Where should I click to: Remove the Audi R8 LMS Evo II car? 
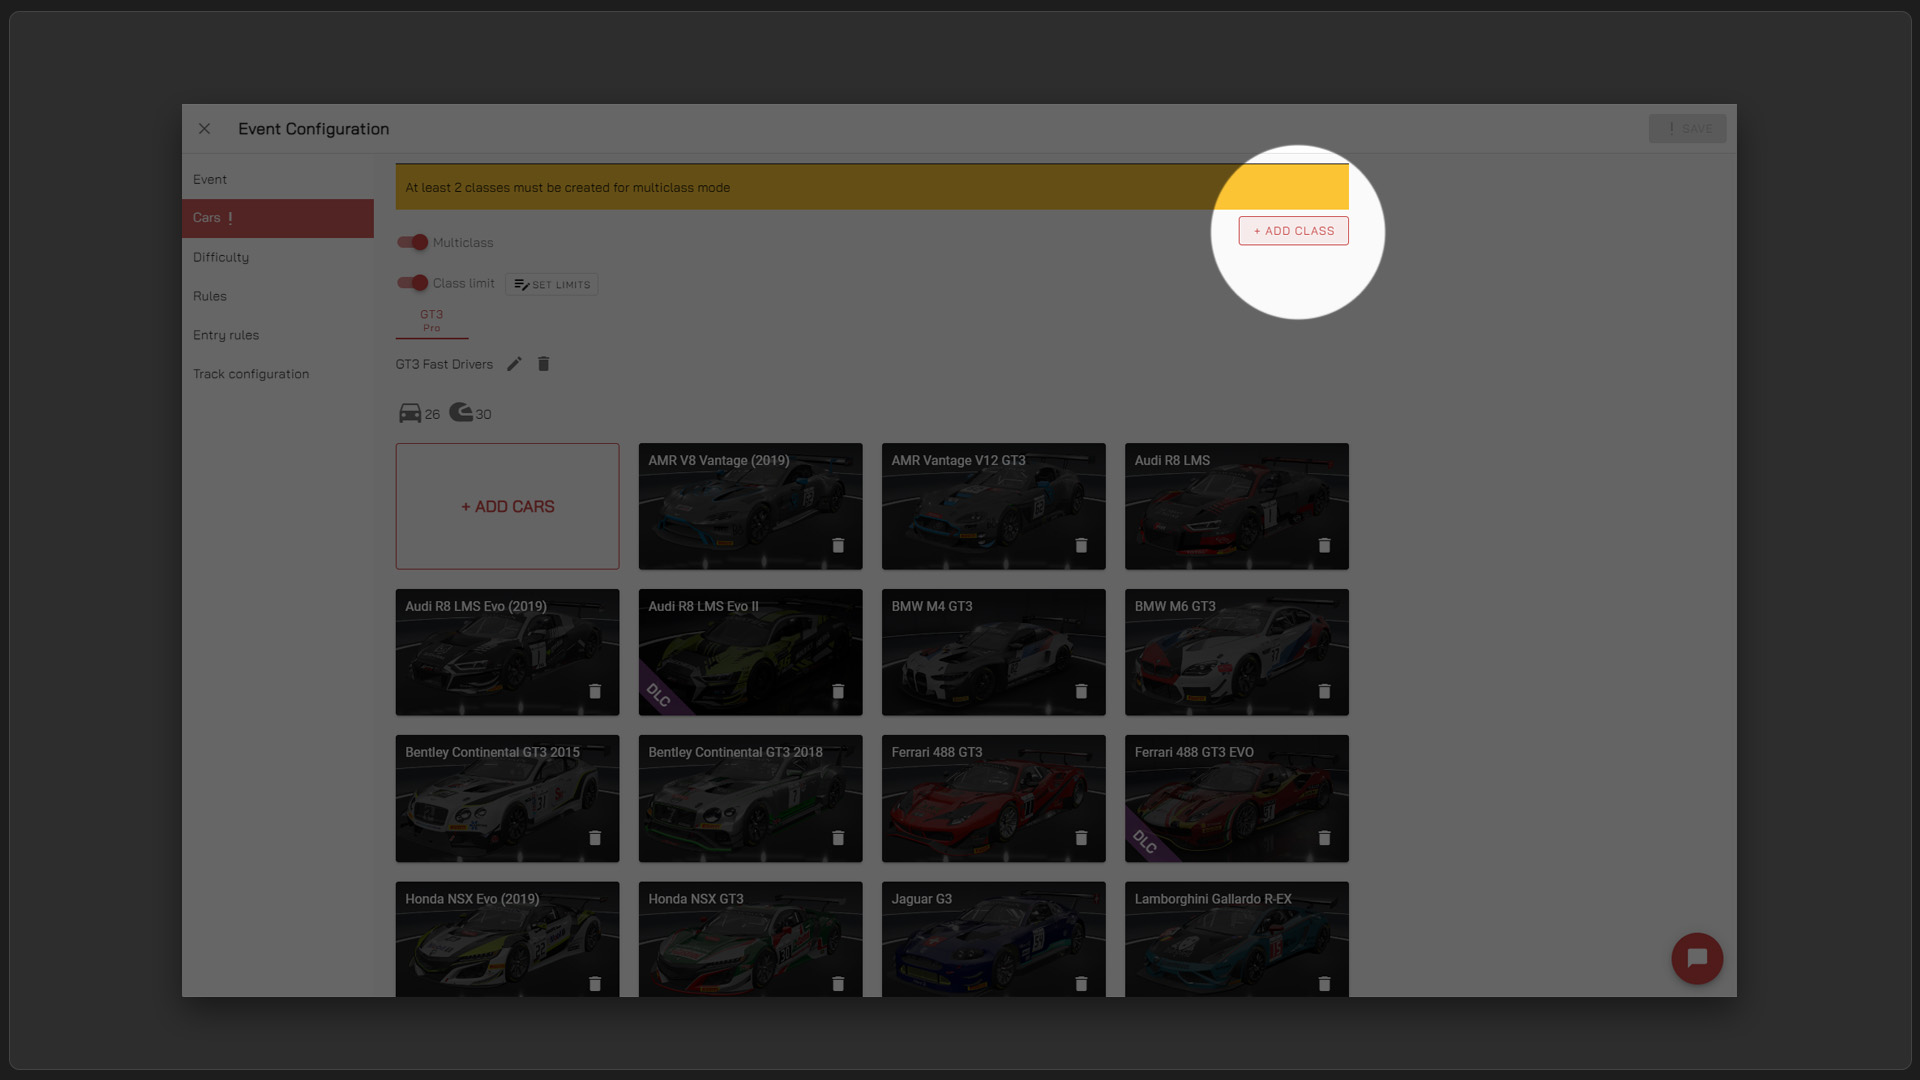pos(838,691)
